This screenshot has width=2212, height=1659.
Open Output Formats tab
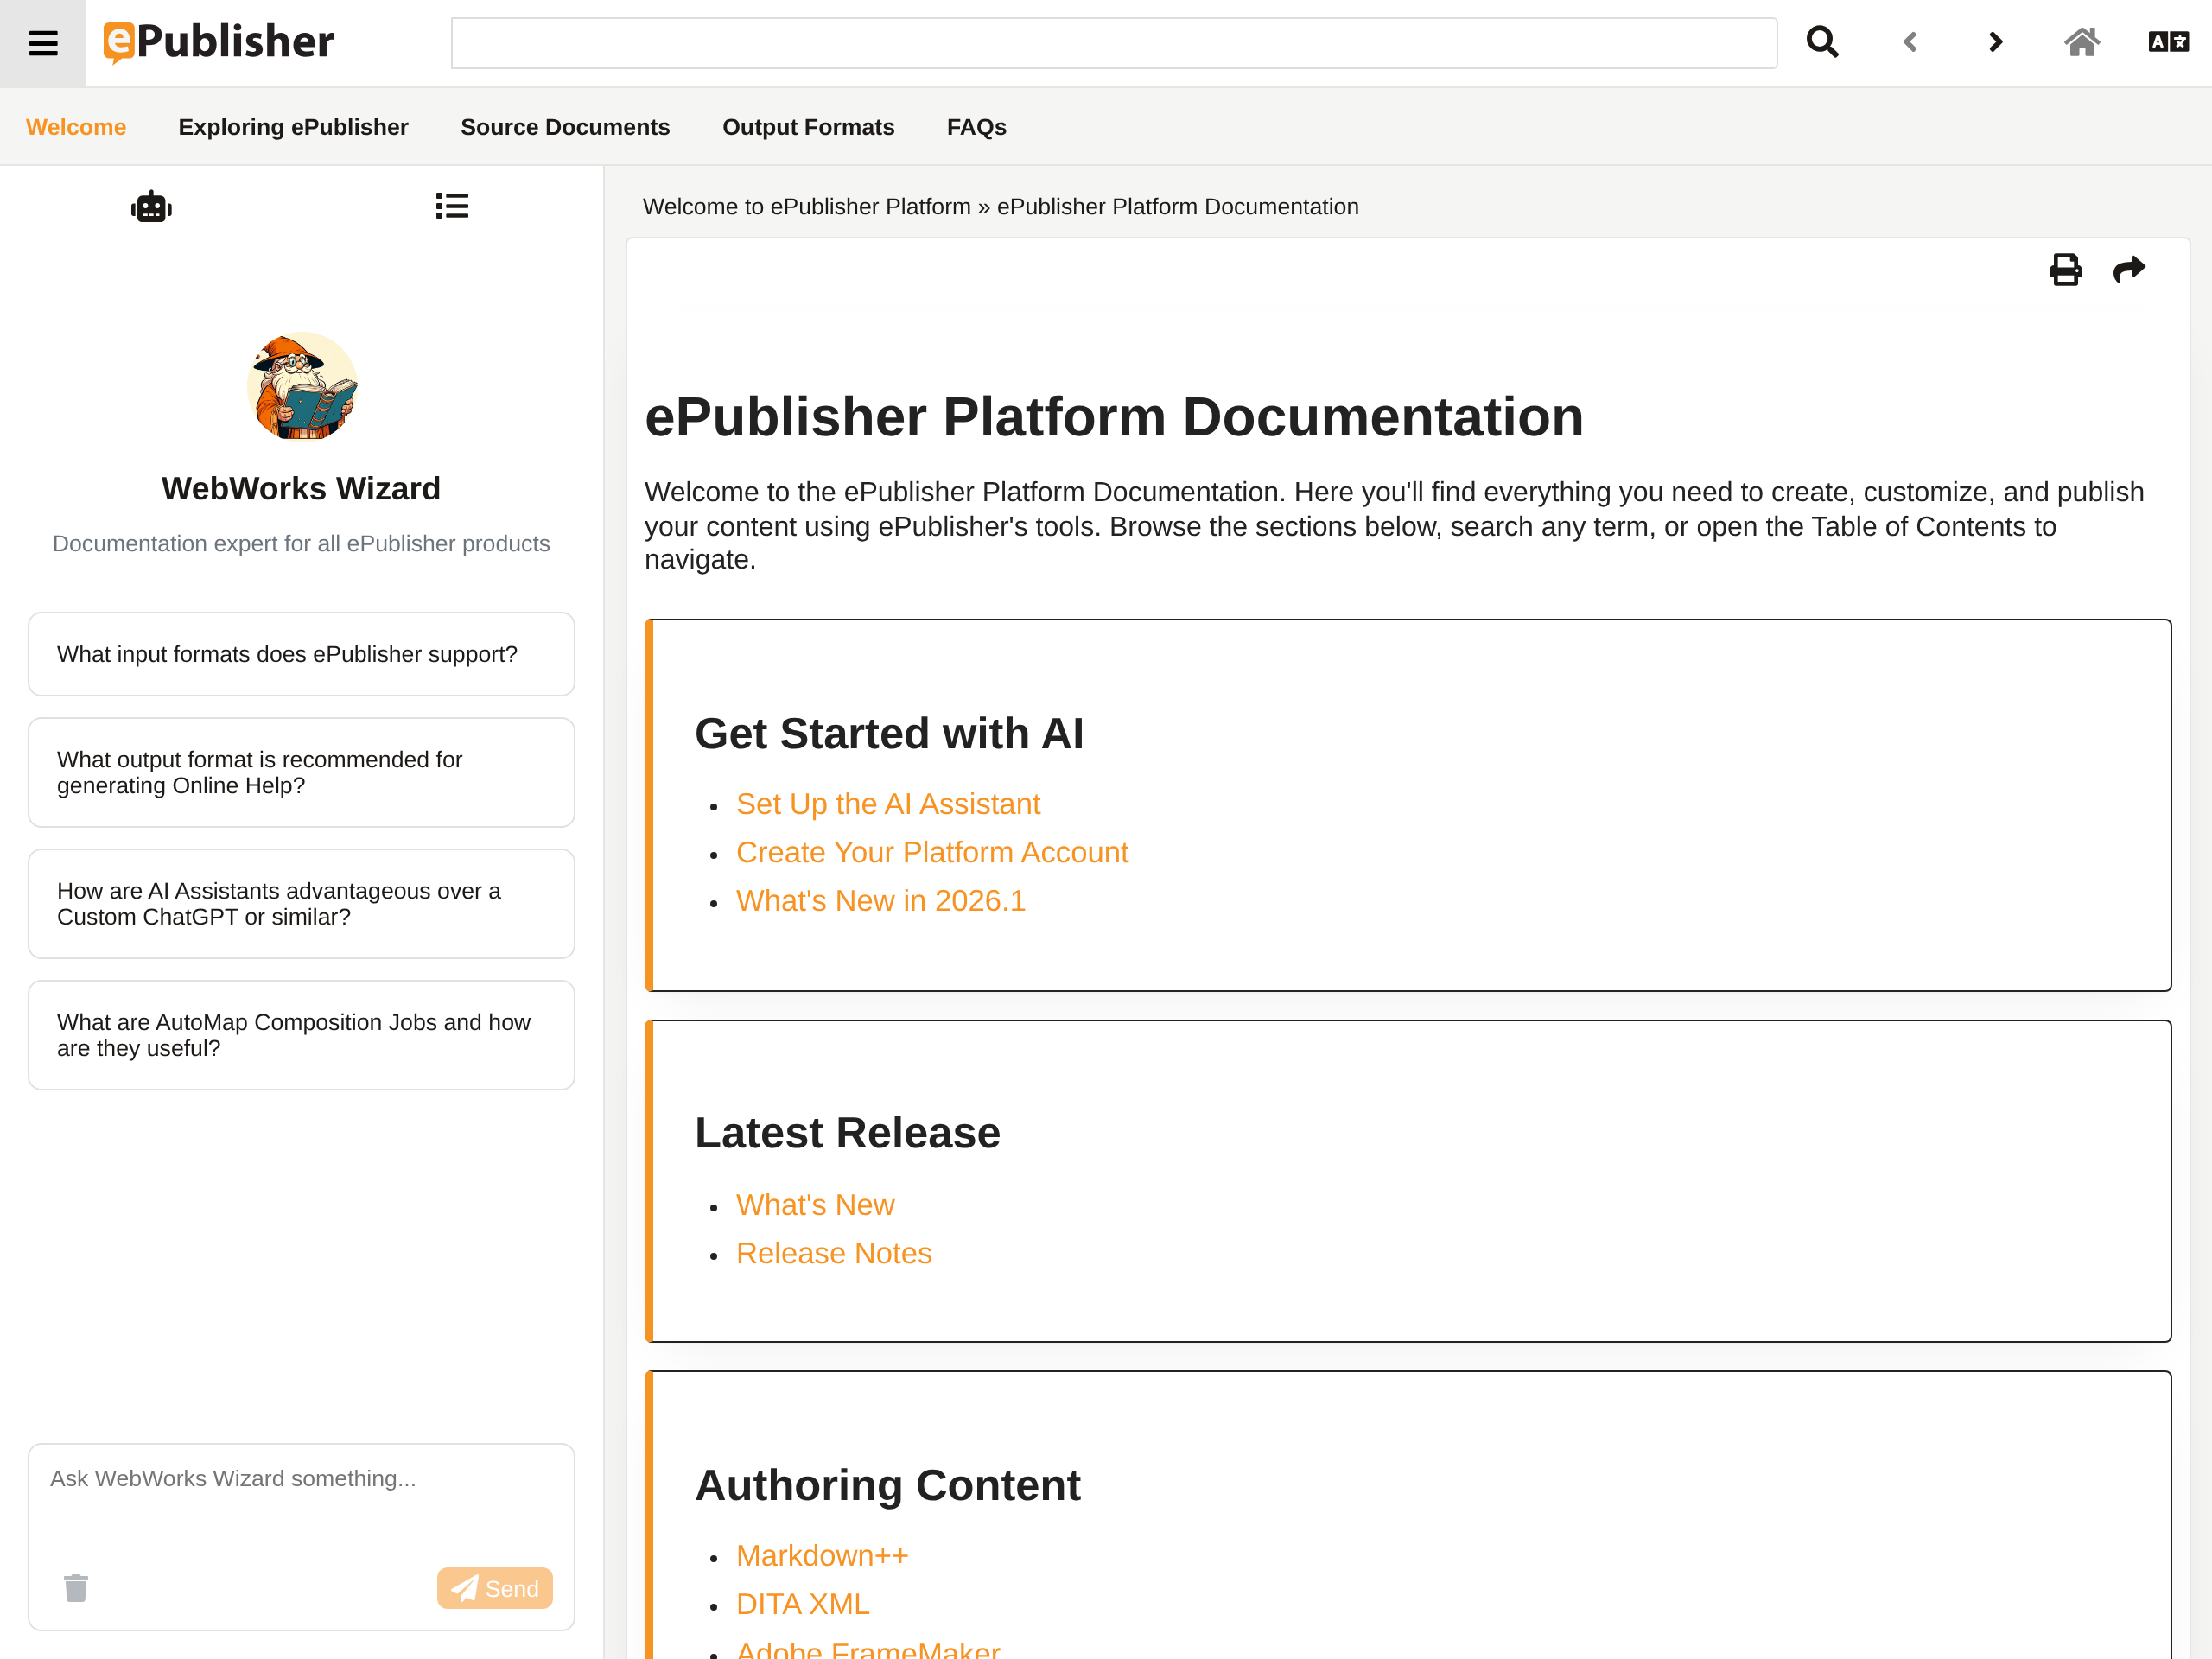pyautogui.click(x=808, y=127)
